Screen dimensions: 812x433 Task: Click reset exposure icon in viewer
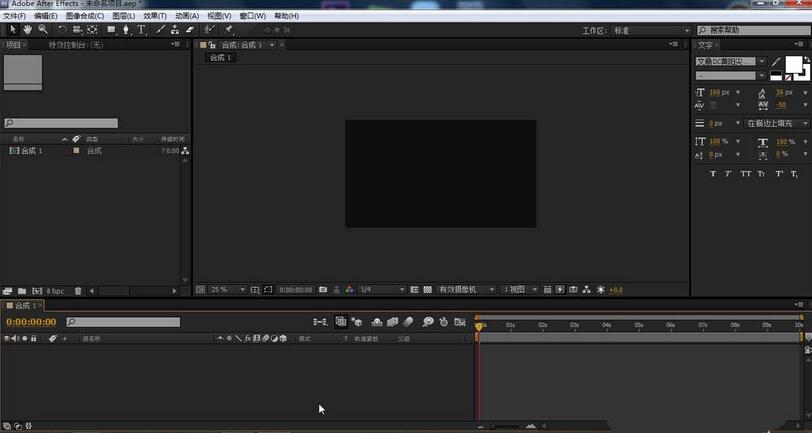pos(601,290)
